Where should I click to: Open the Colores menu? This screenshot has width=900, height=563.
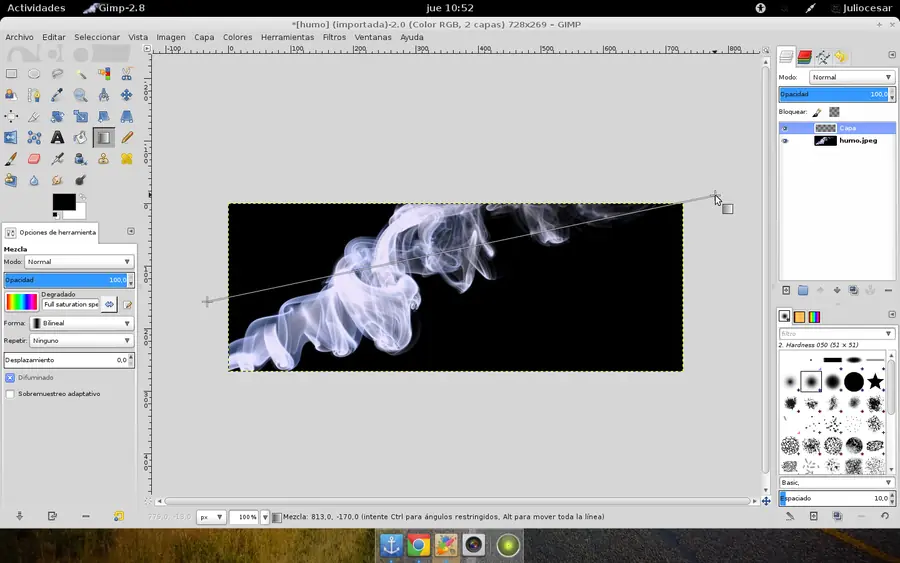(237, 37)
